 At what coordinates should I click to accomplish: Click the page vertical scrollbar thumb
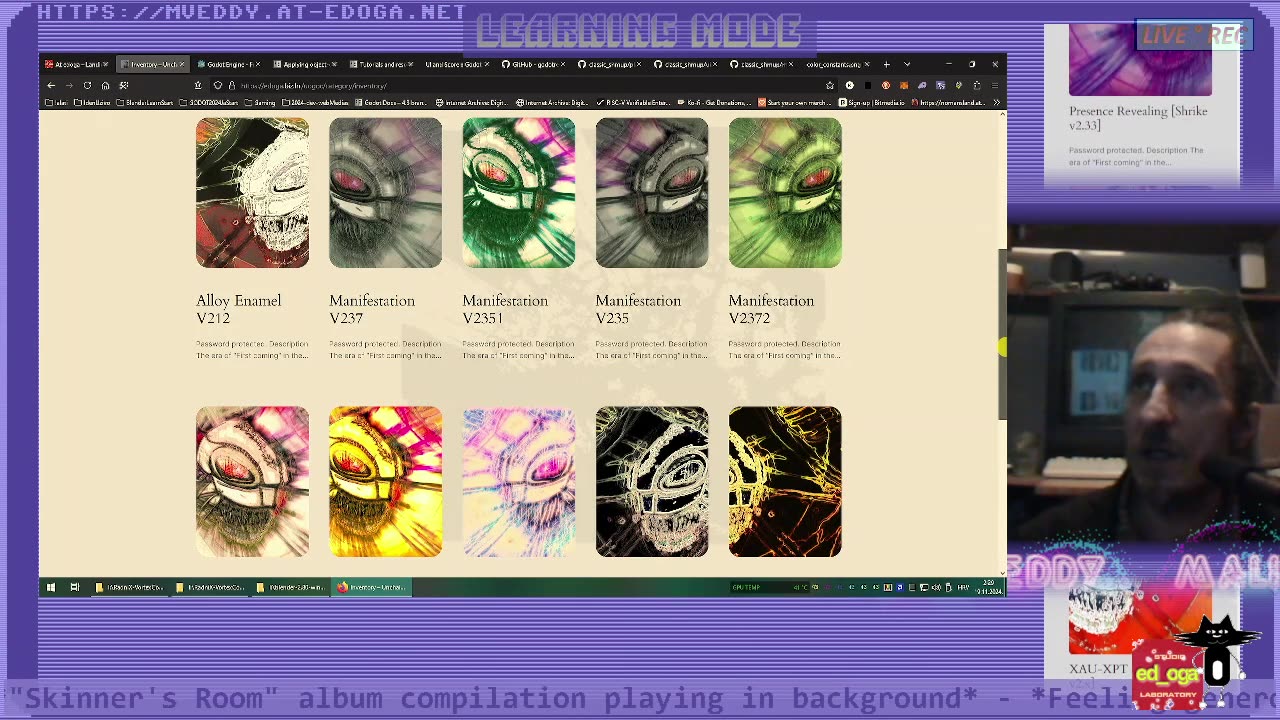pyautogui.click(x=1002, y=333)
